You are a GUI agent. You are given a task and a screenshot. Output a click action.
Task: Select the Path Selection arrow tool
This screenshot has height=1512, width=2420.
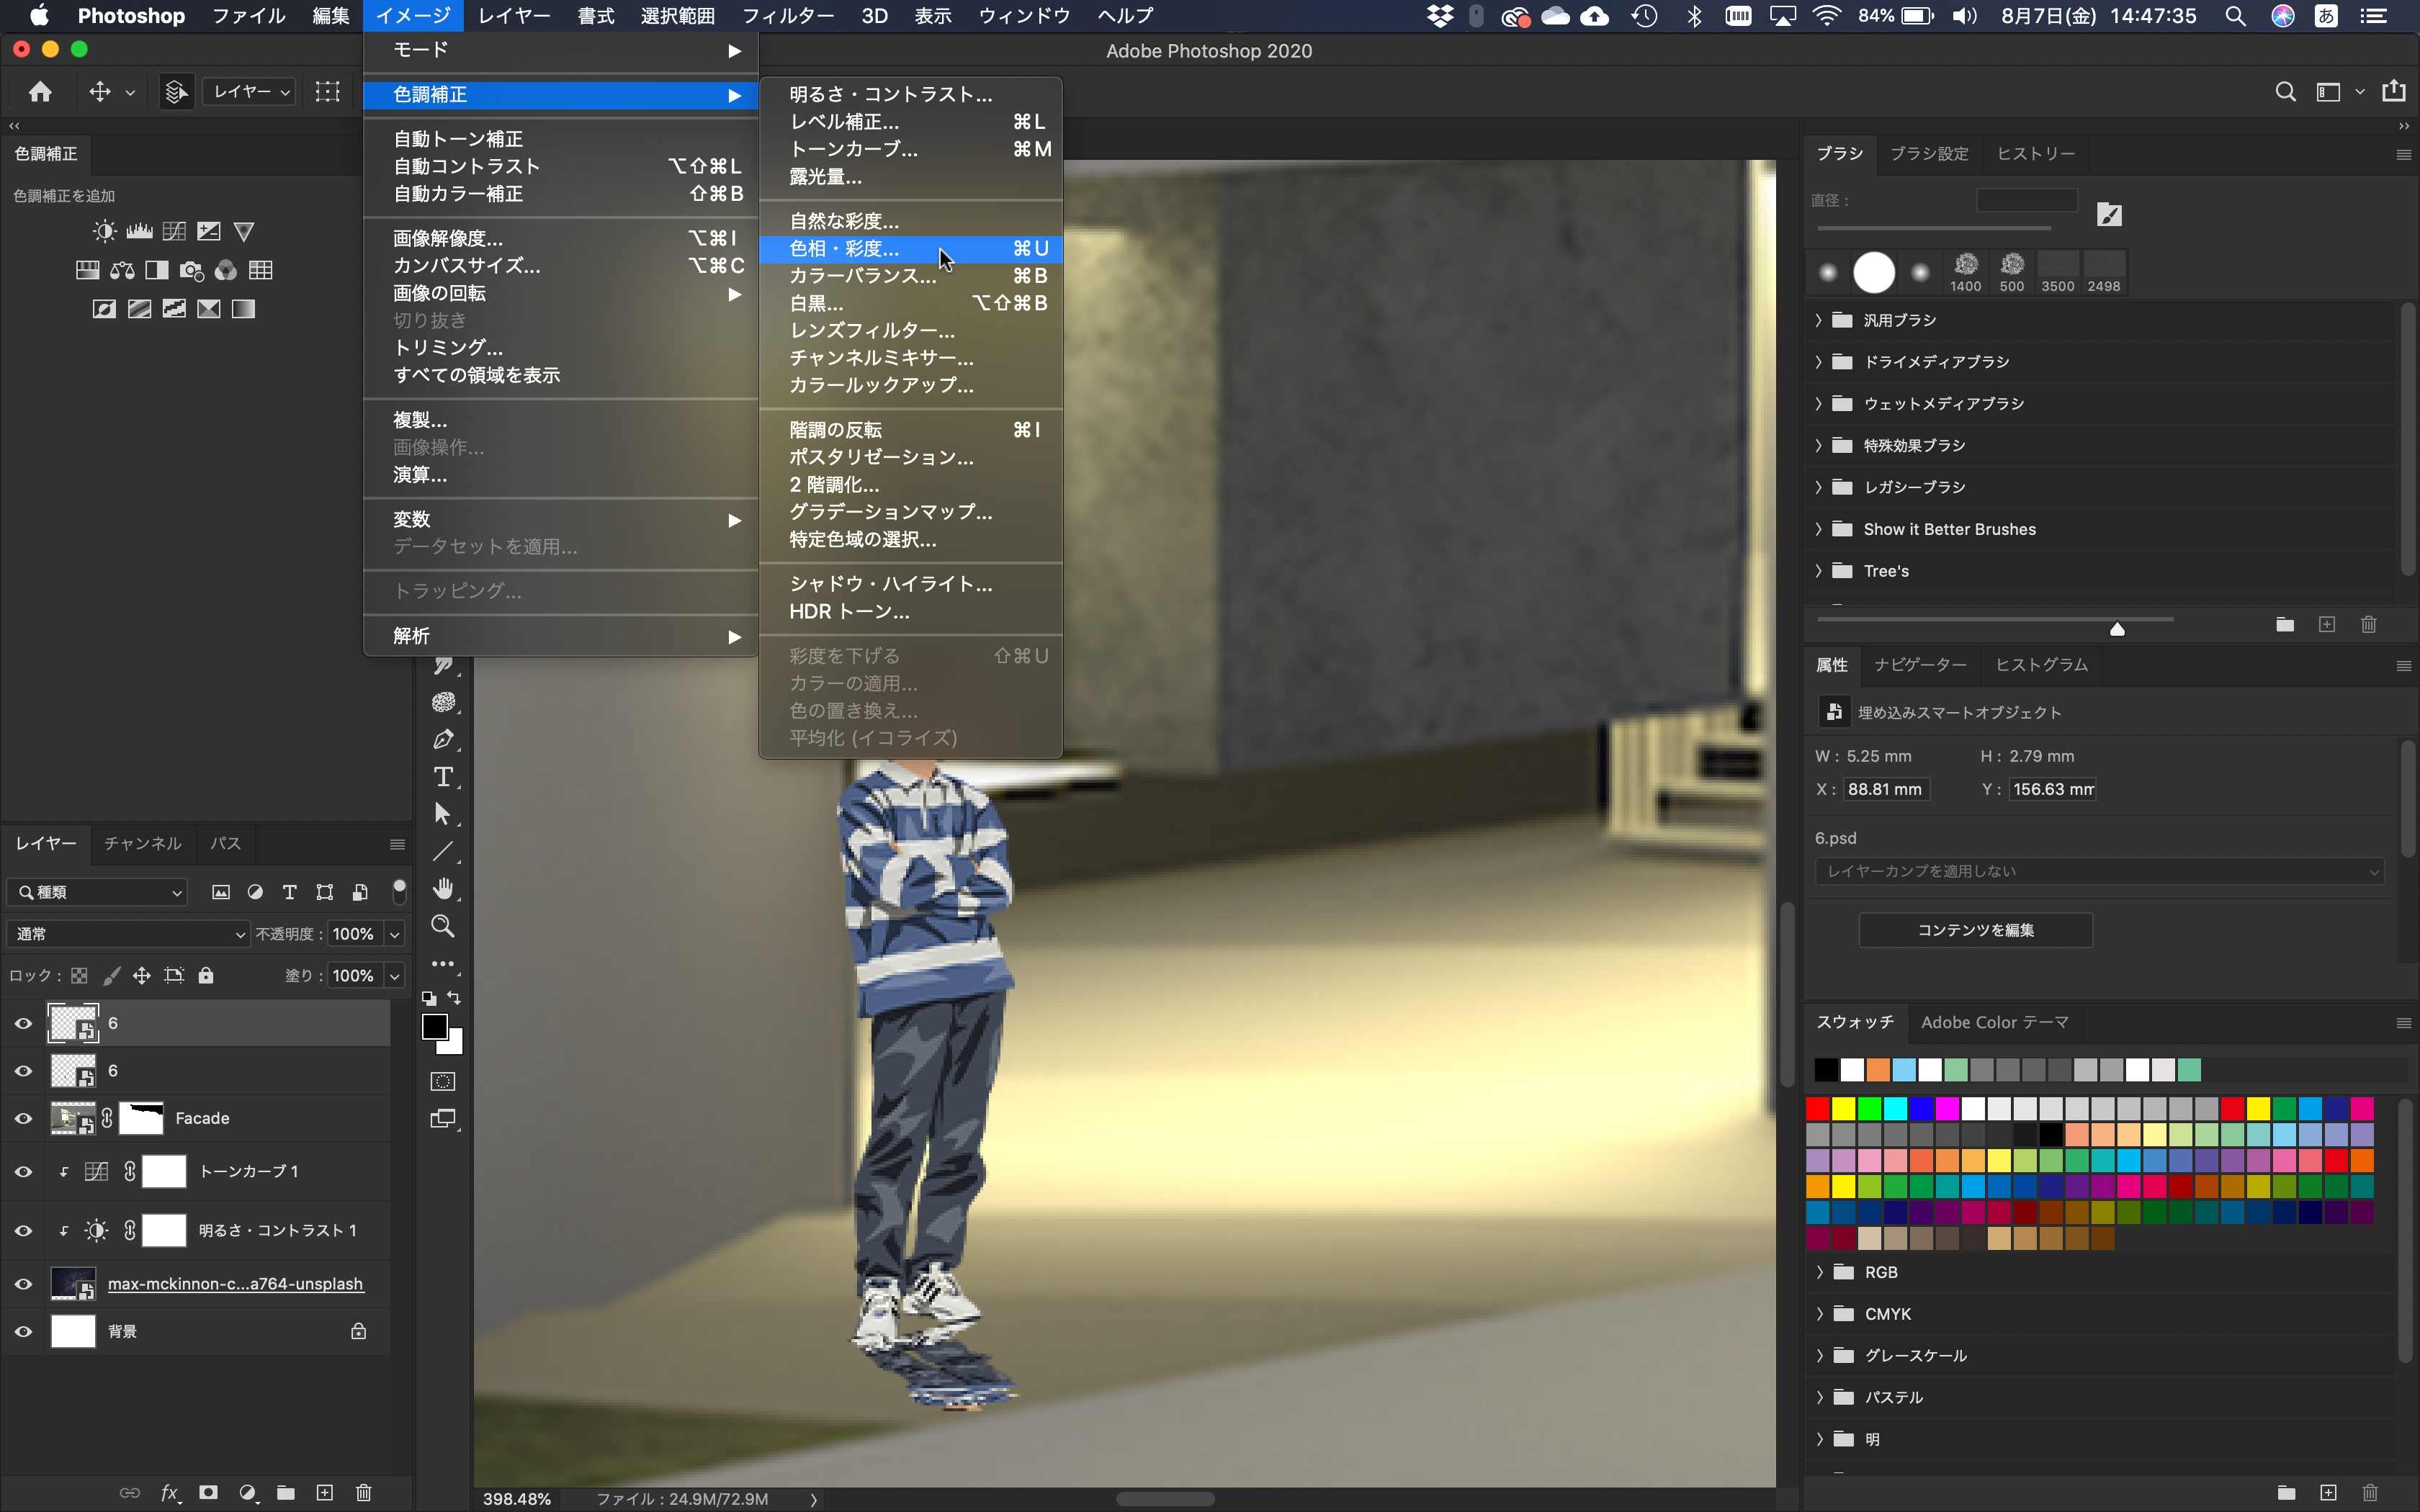pos(443,814)
